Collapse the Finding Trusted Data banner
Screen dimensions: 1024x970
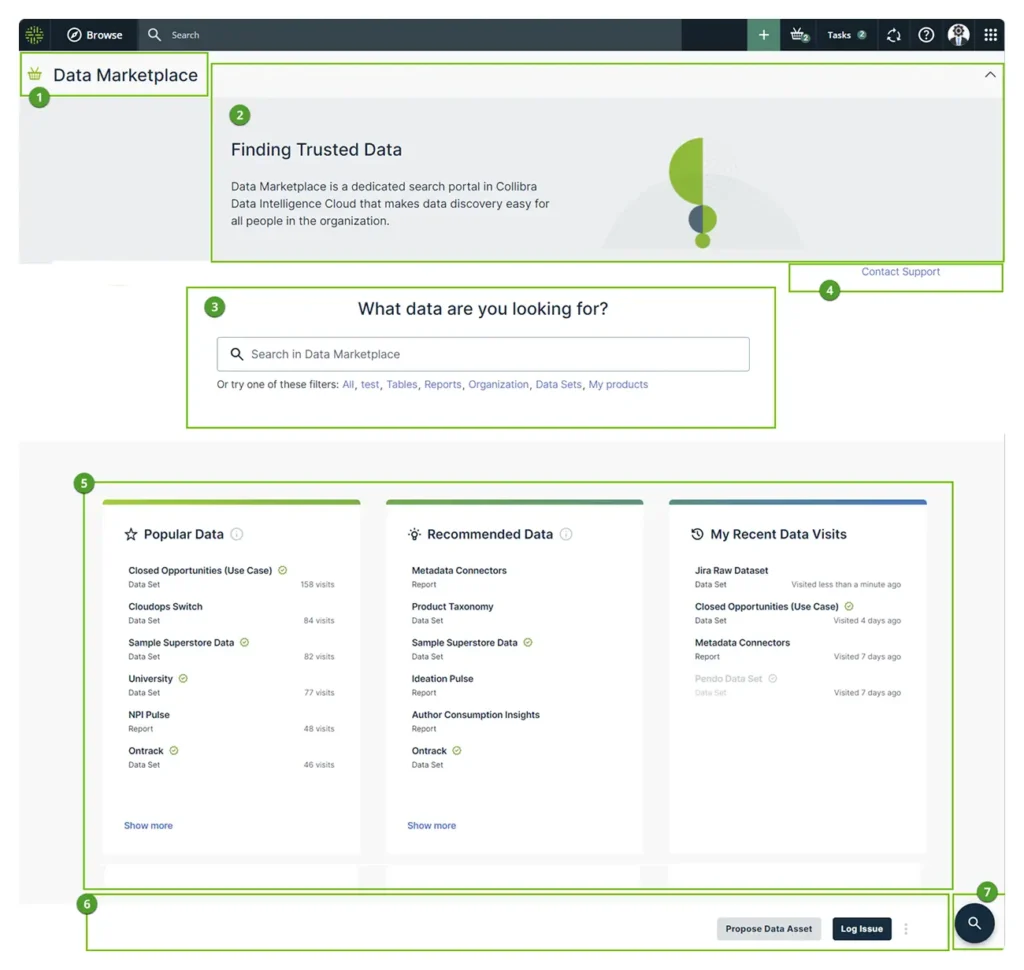point(990,75)
